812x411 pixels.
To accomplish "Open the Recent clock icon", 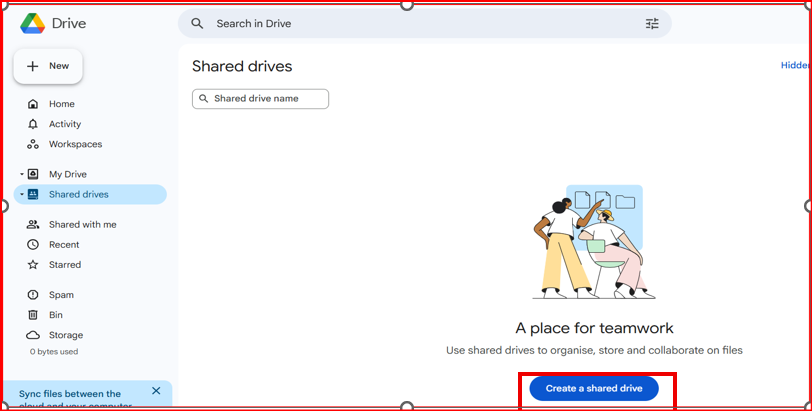I will tap(33, 245).
